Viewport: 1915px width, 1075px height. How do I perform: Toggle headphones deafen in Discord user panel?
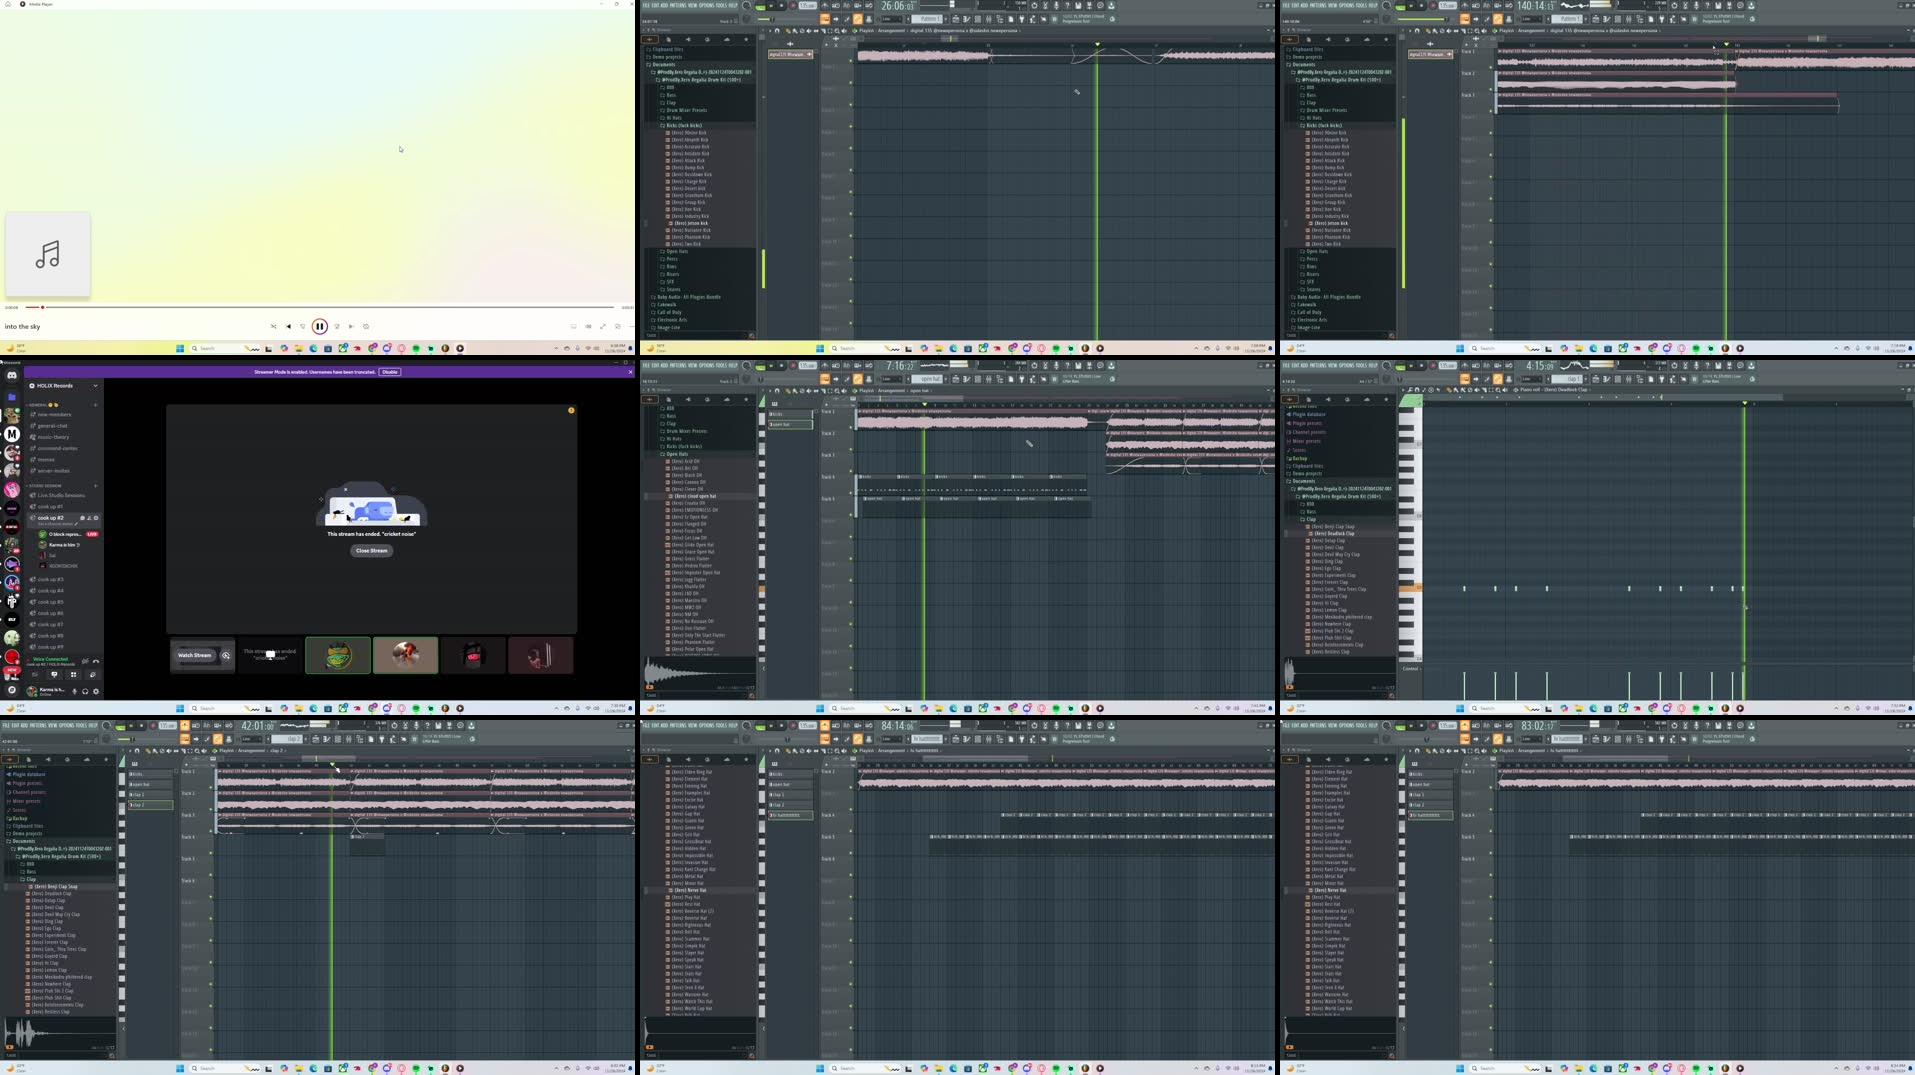(85, 691)
